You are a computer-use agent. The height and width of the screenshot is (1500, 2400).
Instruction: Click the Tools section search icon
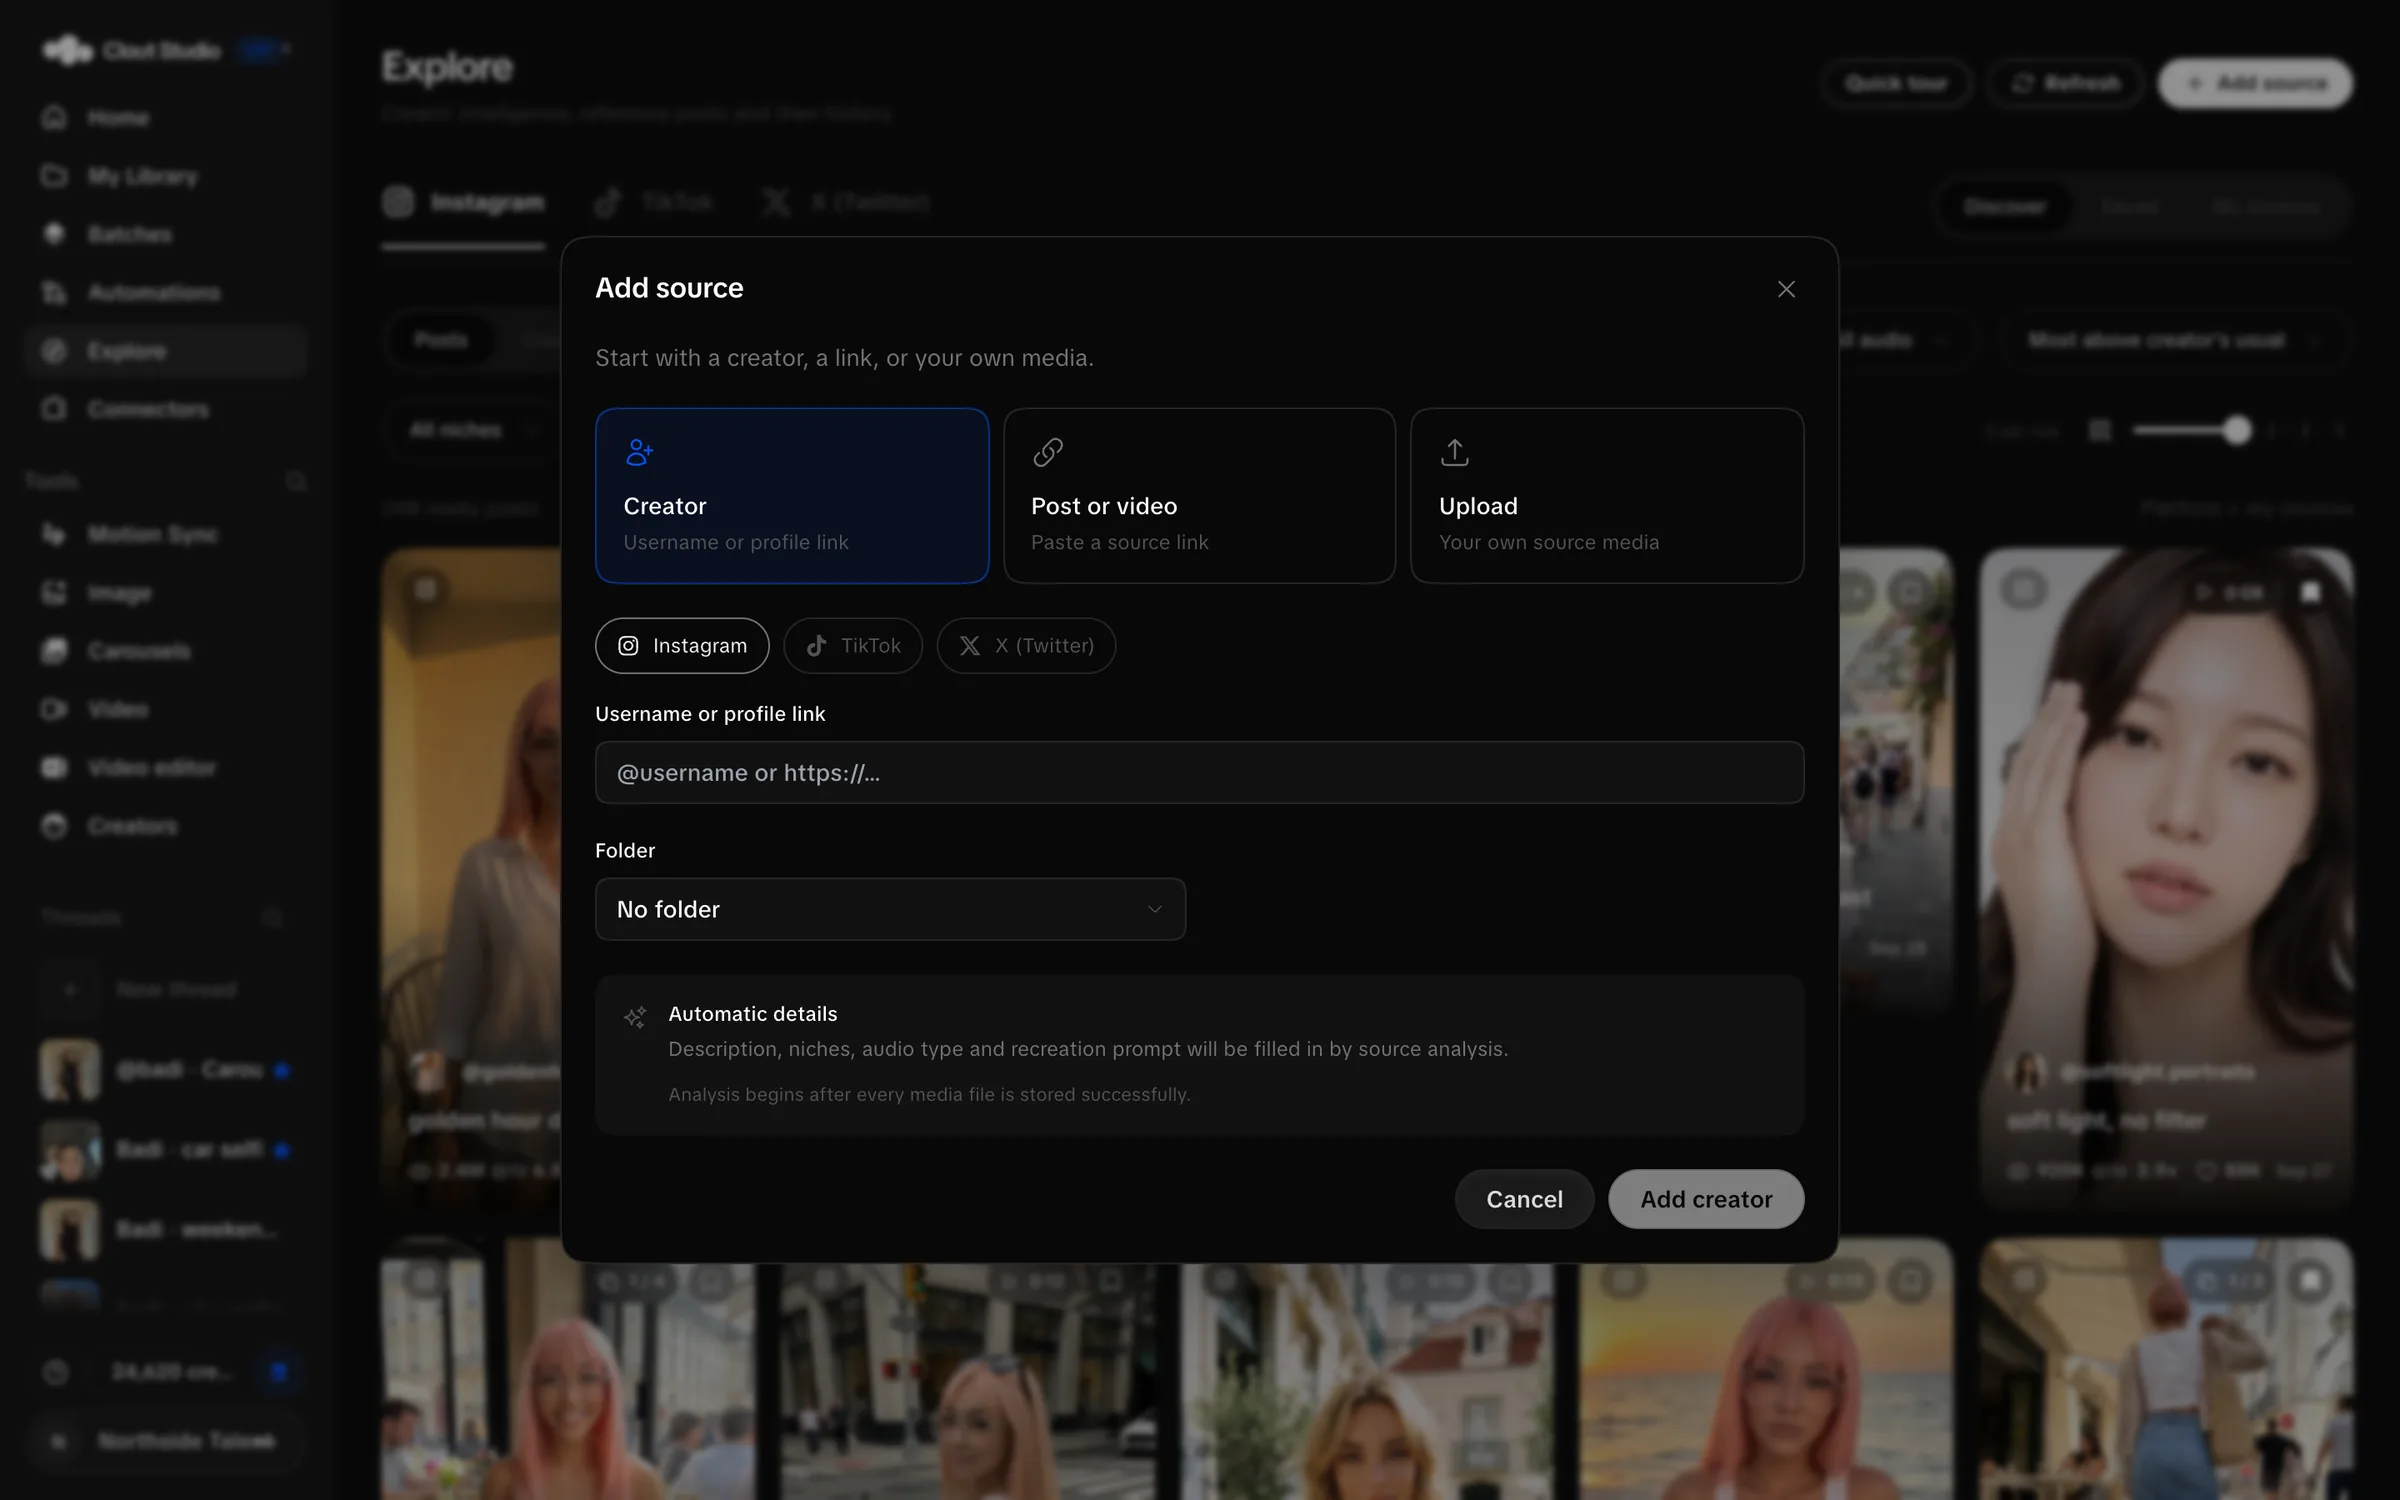(x=295, y=482)
